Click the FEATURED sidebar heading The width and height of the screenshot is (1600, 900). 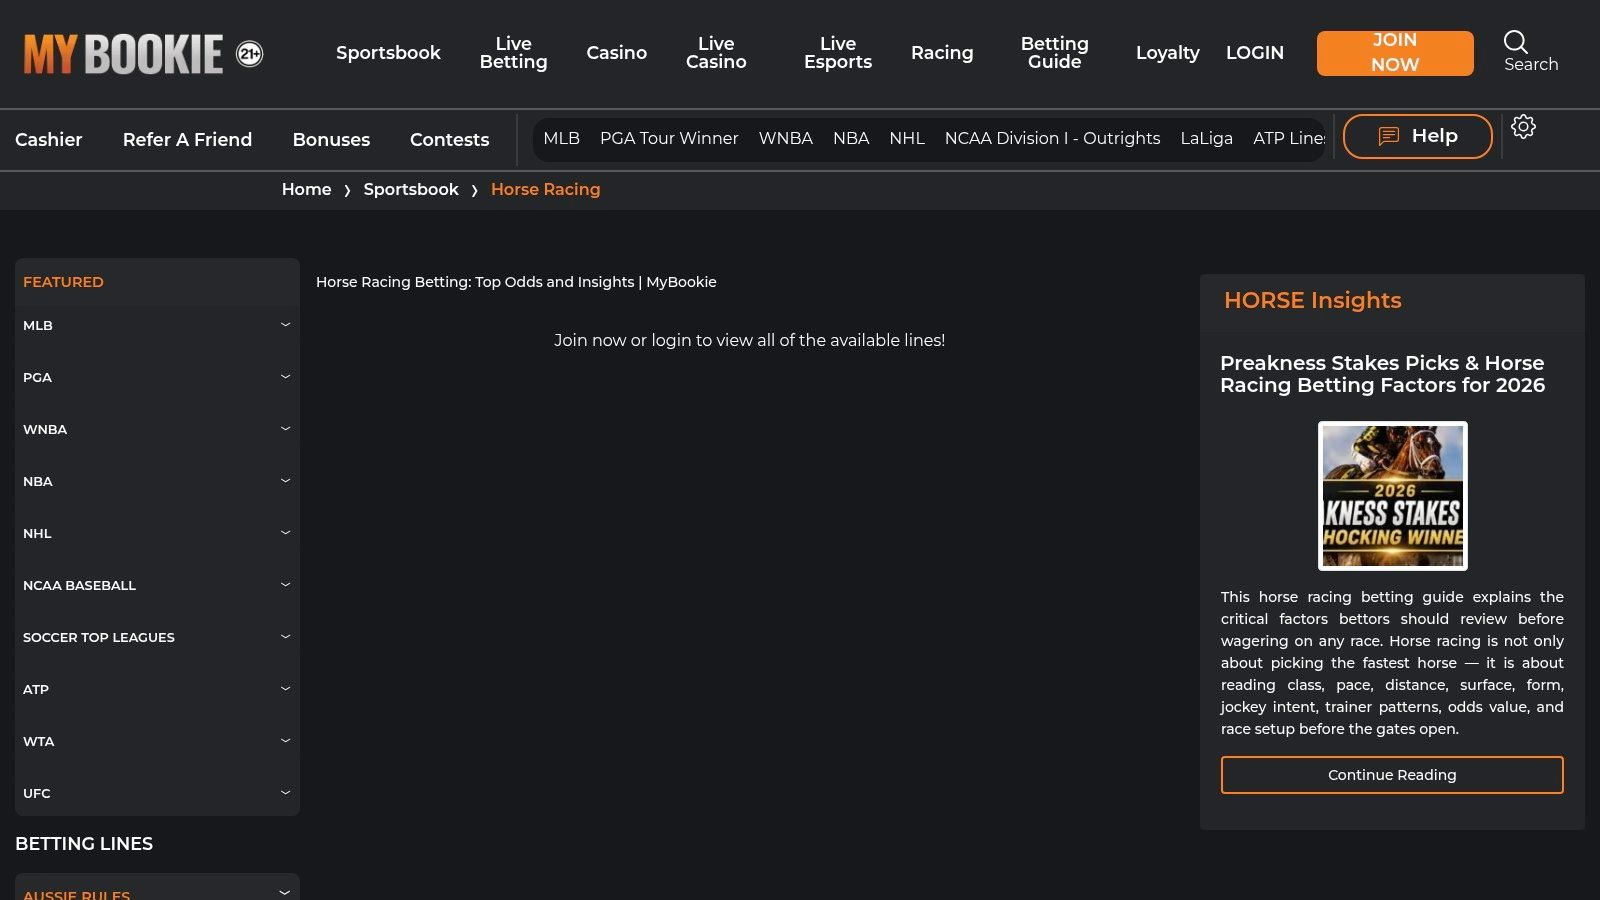pyautogui.click(x=63, y=282)
